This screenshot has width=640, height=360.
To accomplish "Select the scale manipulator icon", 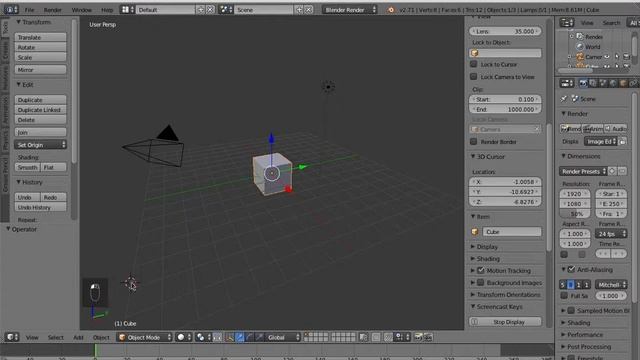I will 259,337.
